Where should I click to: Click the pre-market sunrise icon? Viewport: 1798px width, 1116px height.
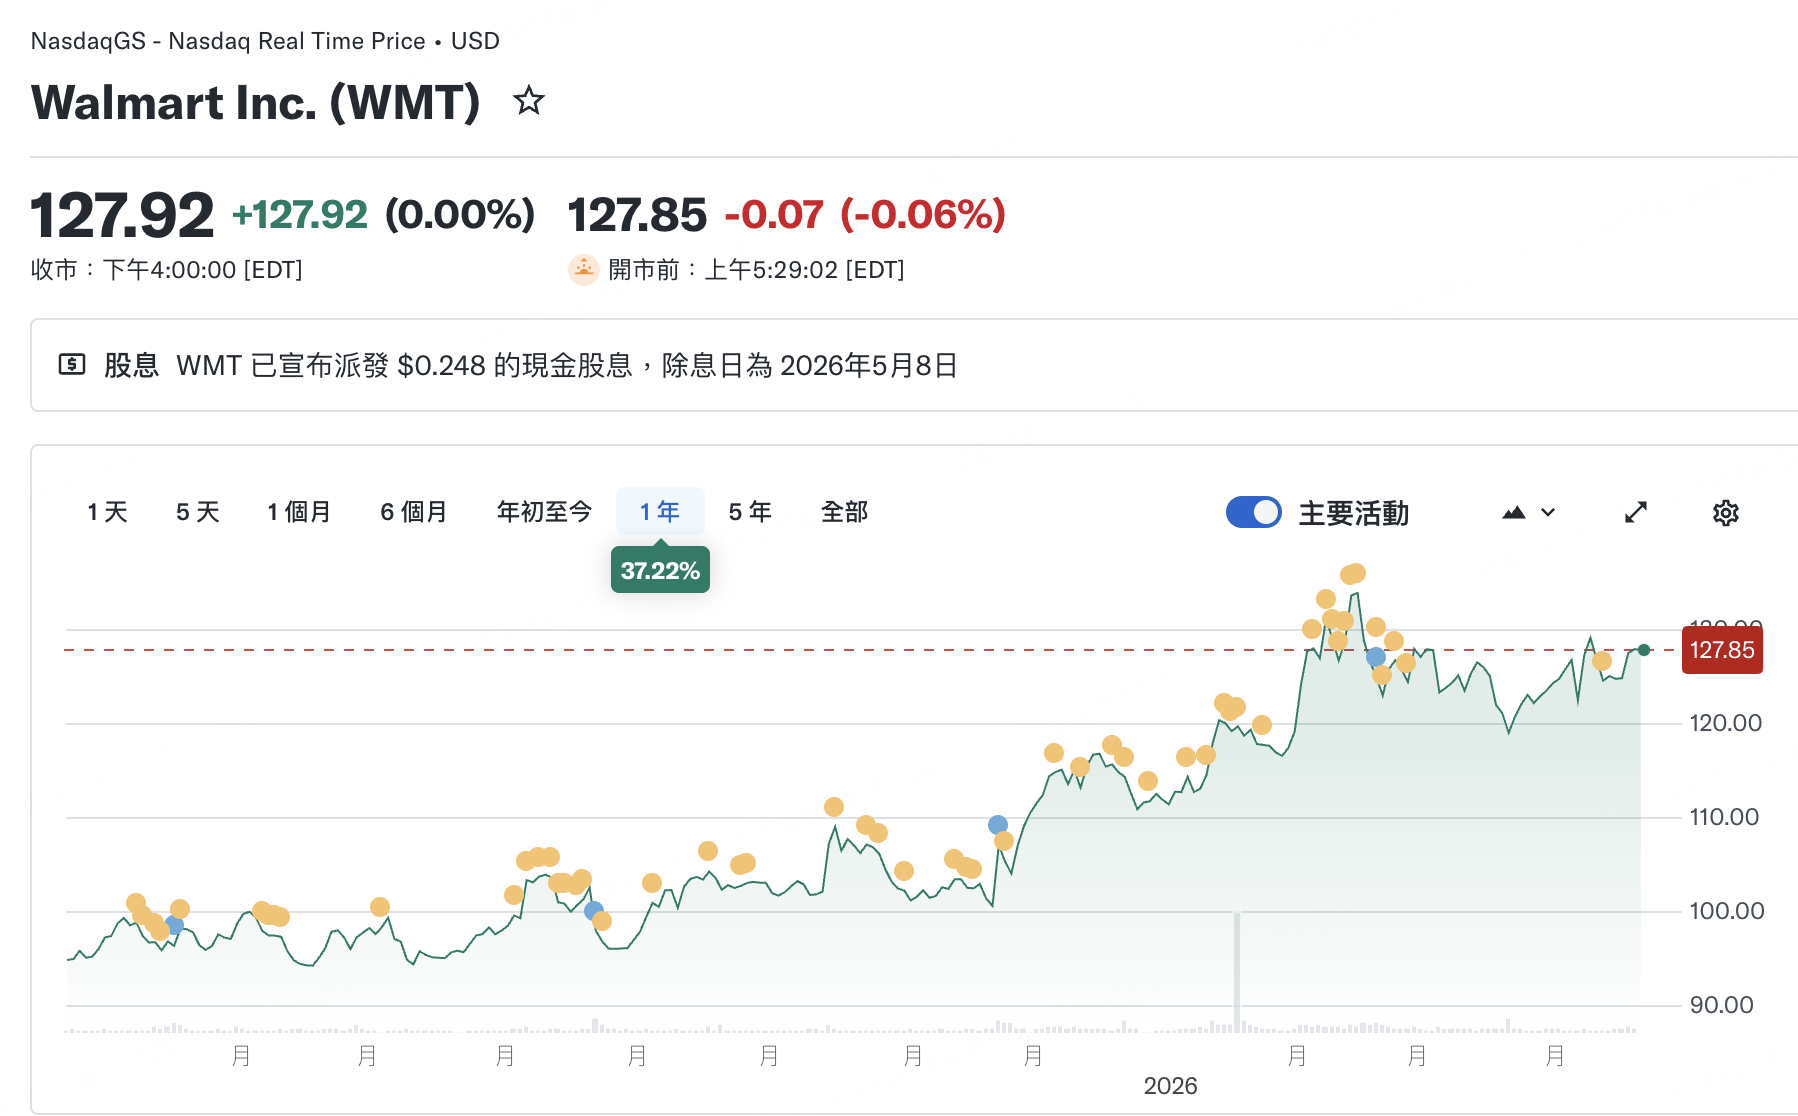click(583, 270)
